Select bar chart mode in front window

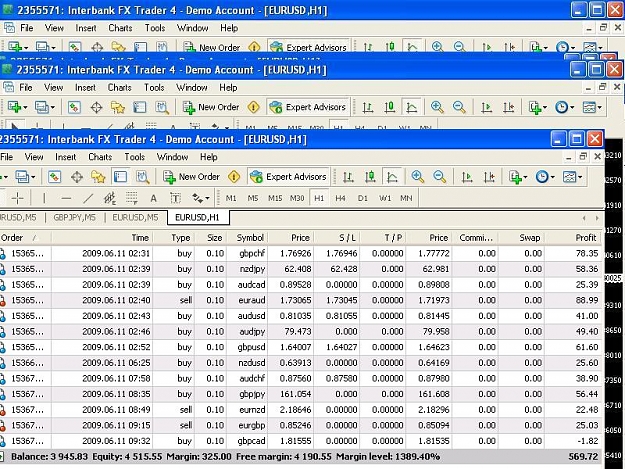point(348,177)
